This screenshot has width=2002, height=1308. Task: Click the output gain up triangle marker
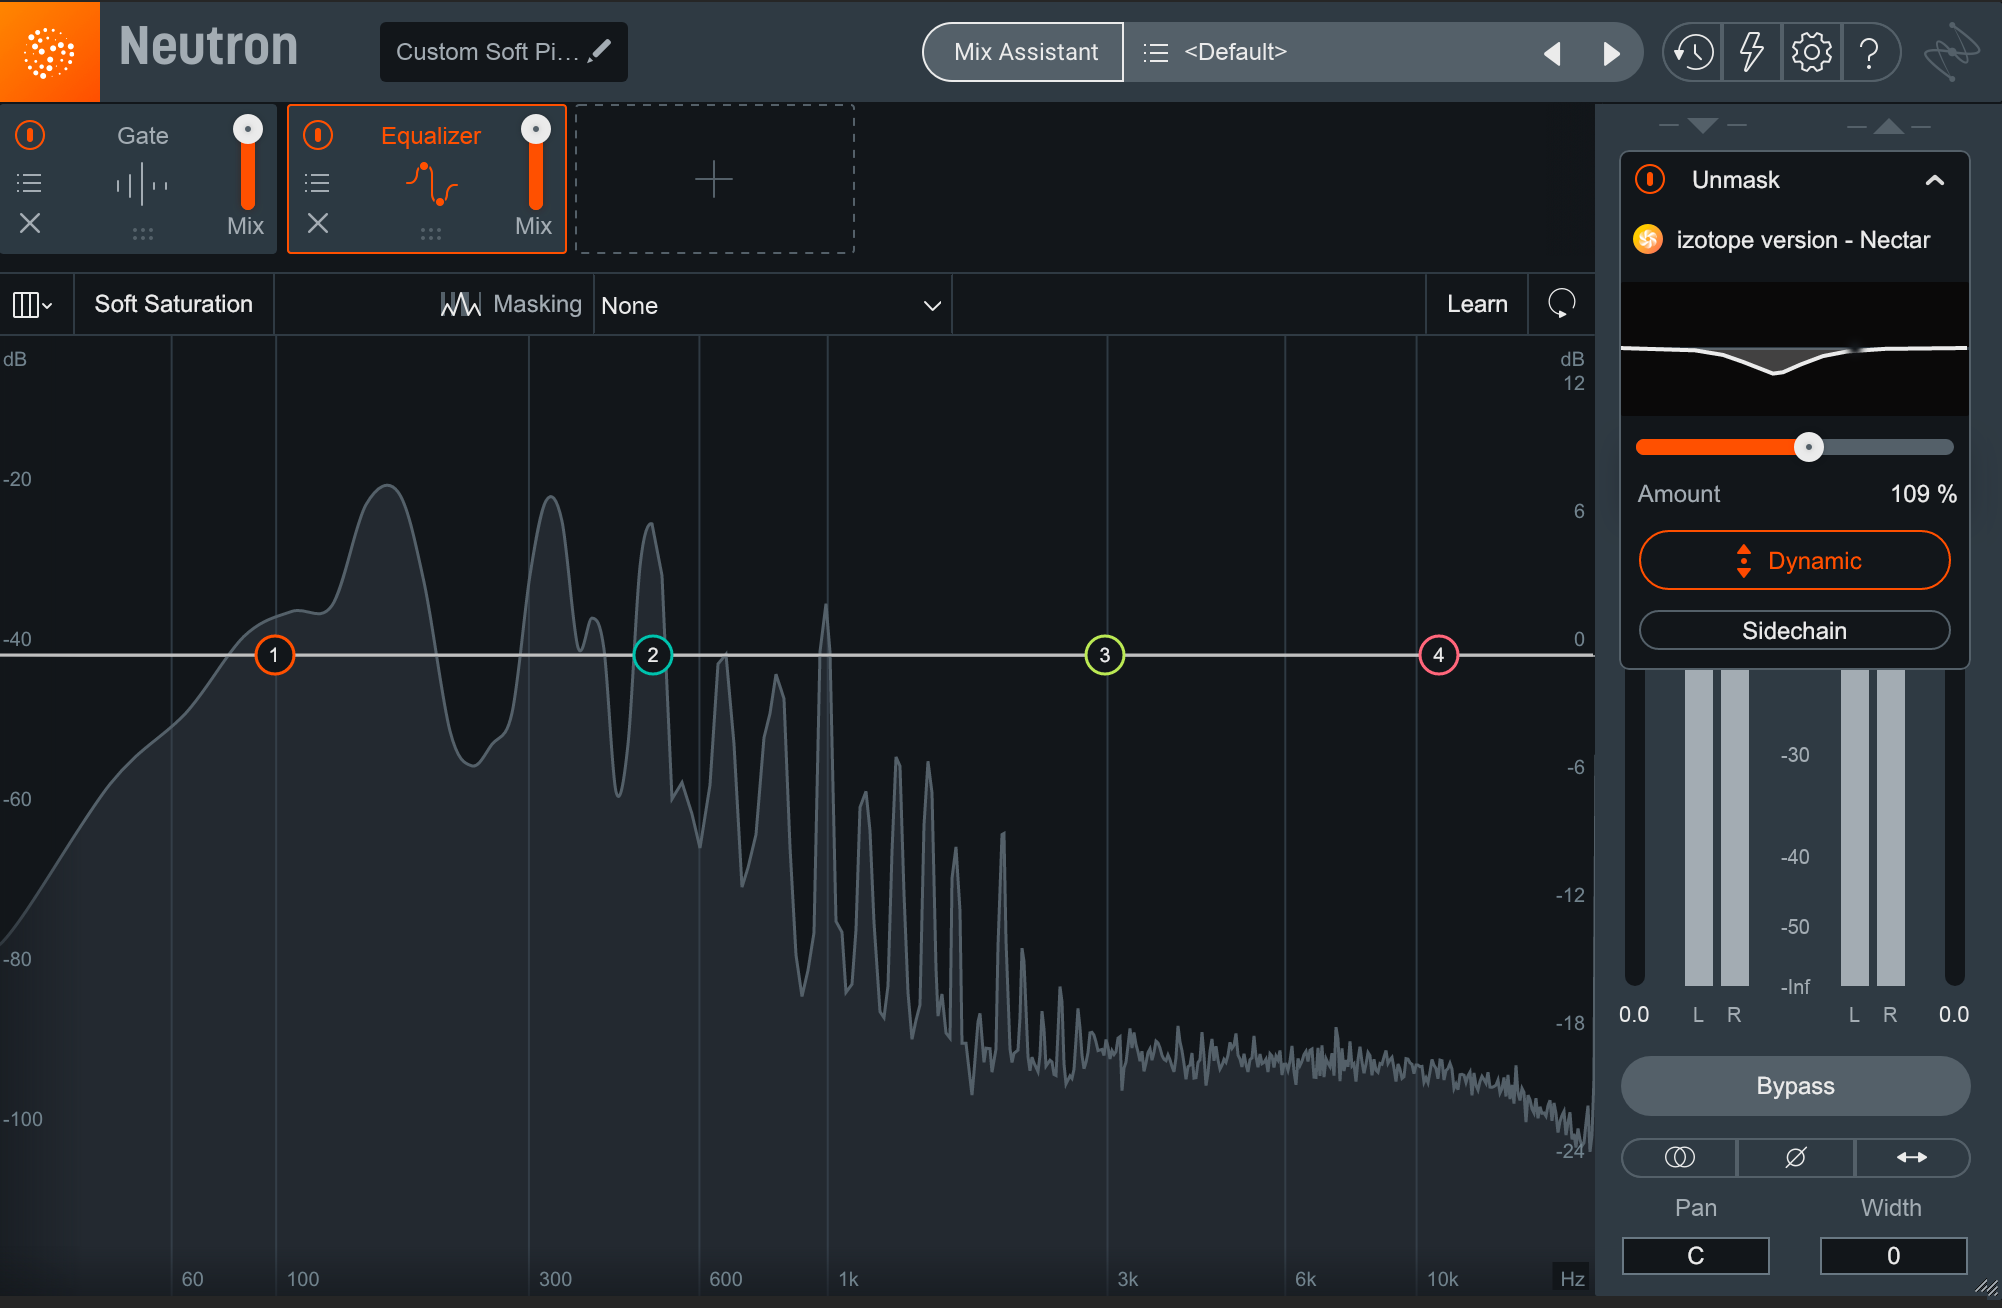(1889, 125)
